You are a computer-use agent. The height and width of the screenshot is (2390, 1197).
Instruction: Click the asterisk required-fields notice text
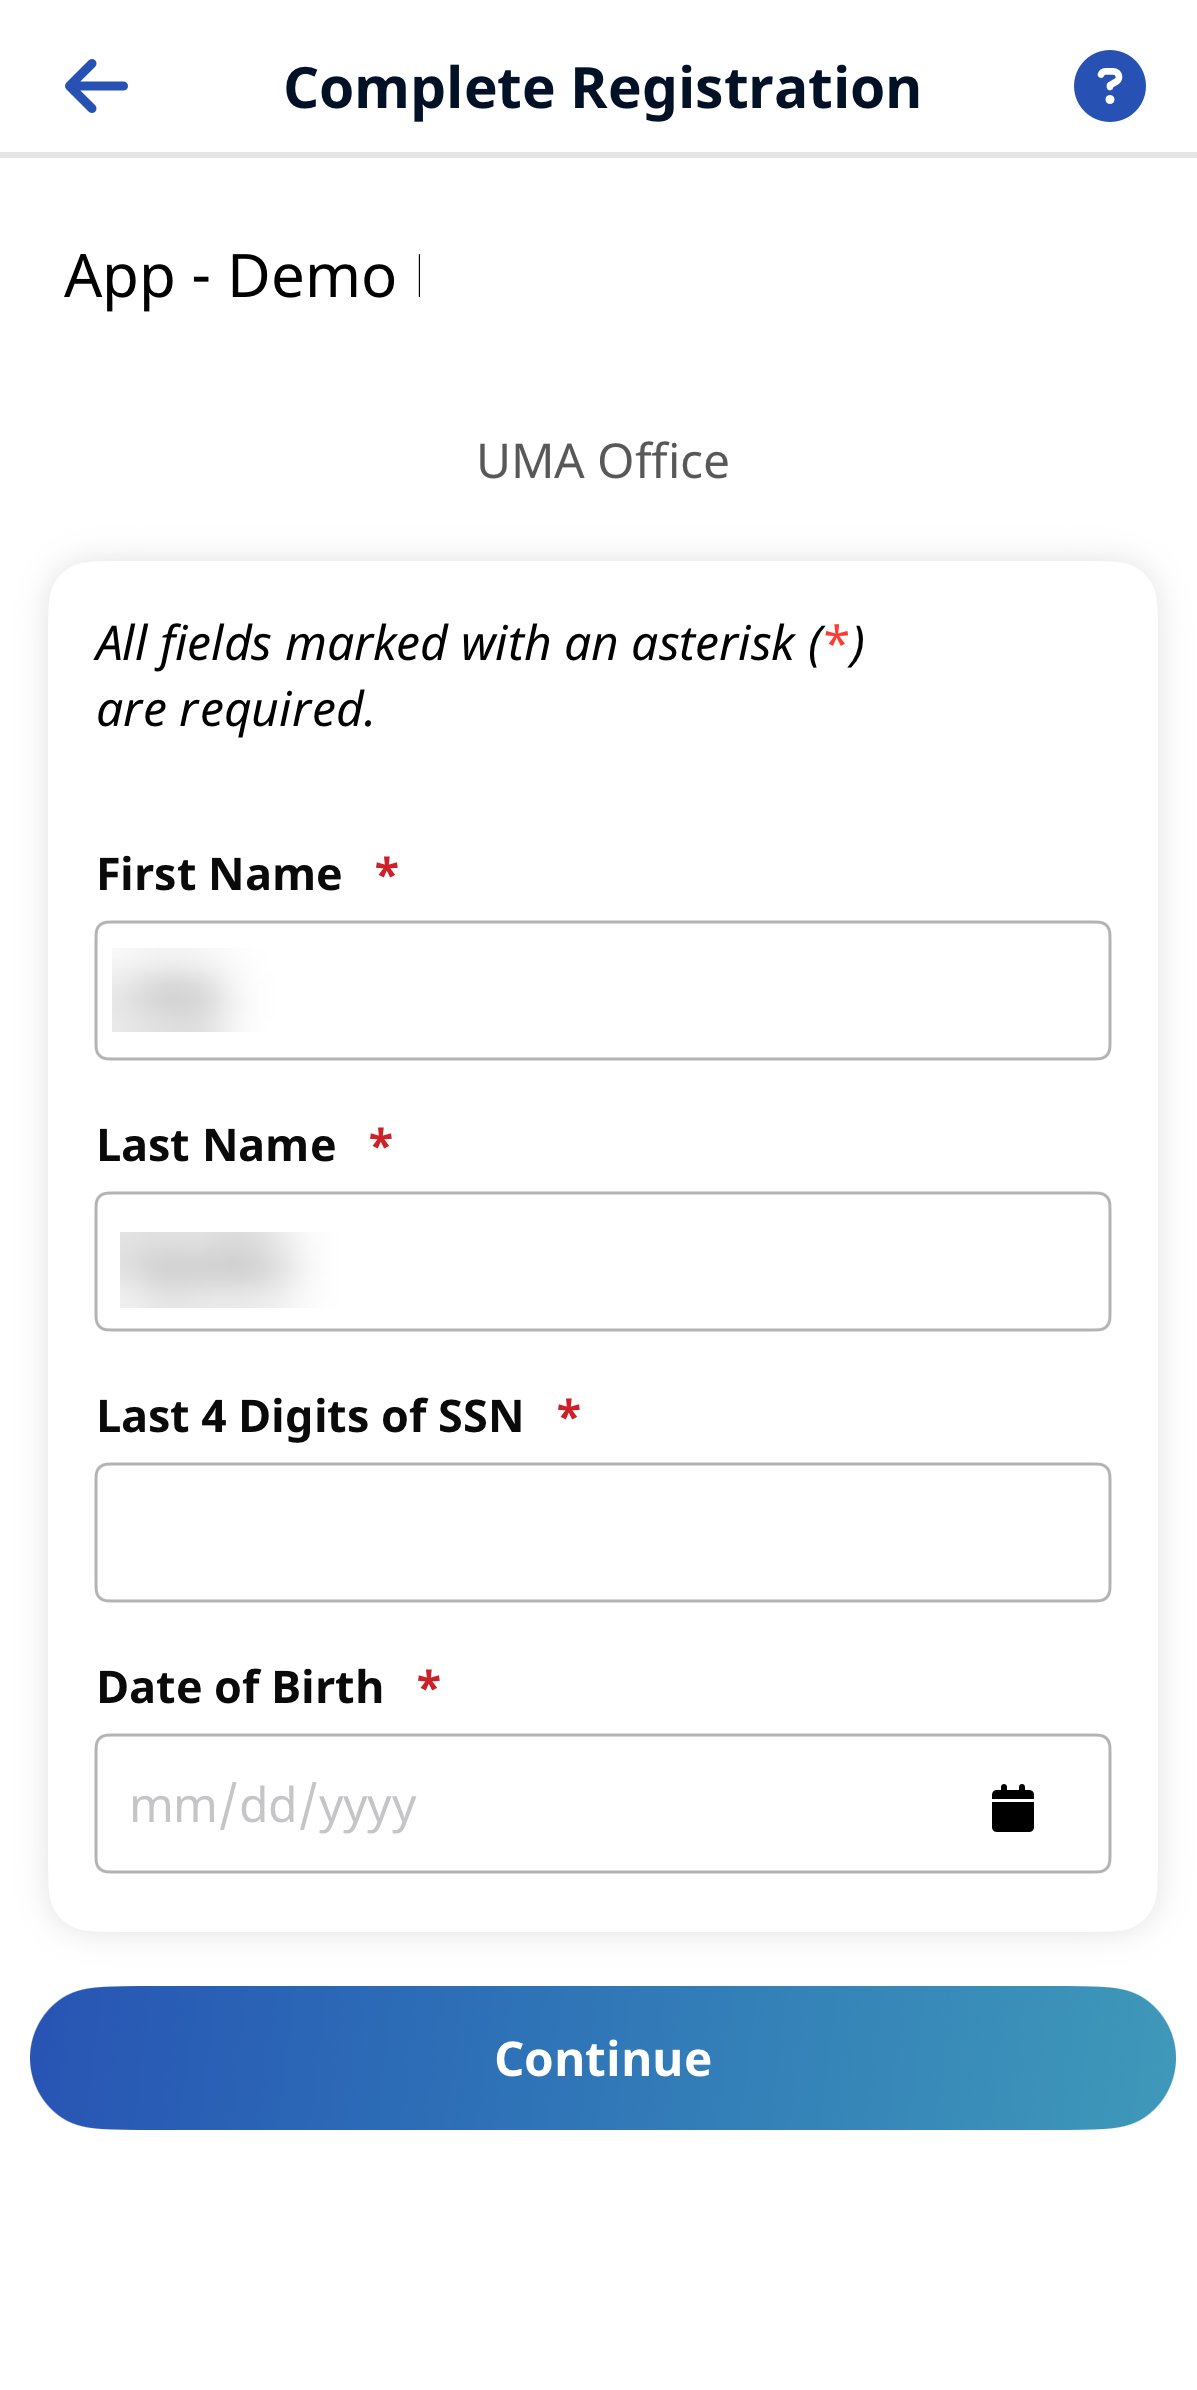coord(480,676)
